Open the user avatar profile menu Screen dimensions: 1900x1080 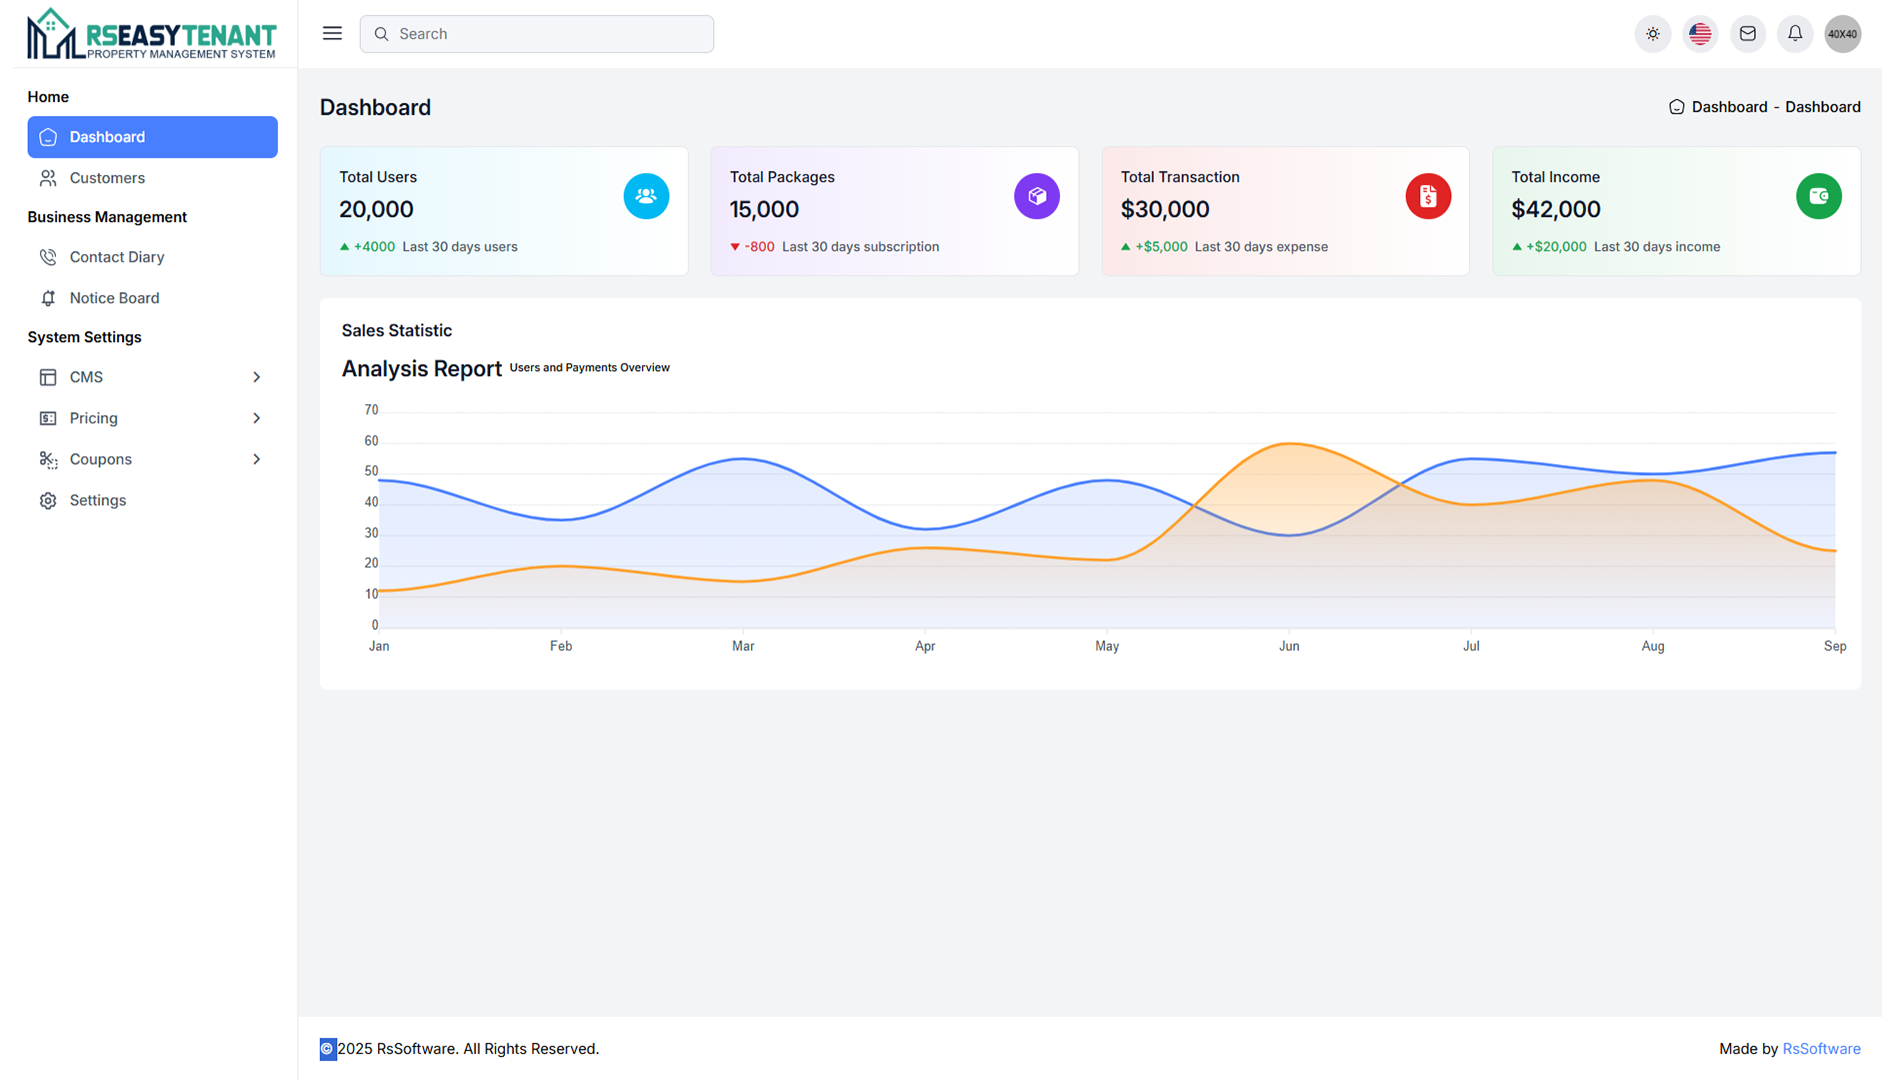tap(1842, 34)
